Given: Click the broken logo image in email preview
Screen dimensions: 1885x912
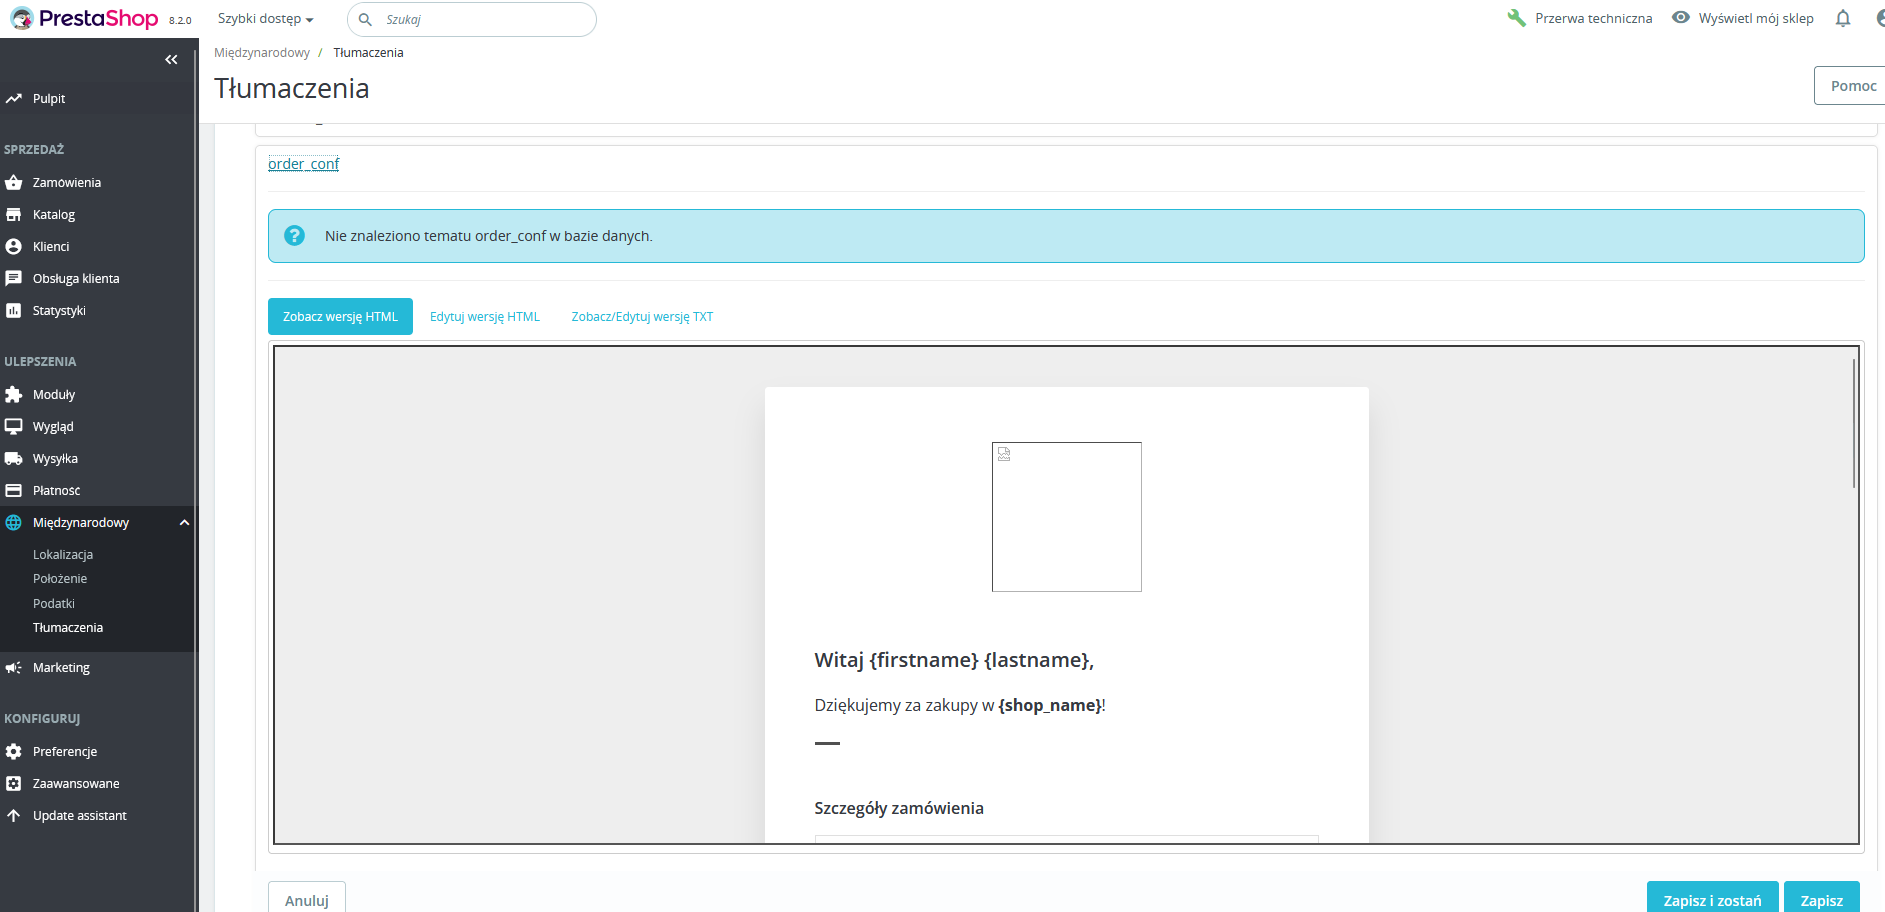Looking at the screenshot, I should (x=1067, y=517).
